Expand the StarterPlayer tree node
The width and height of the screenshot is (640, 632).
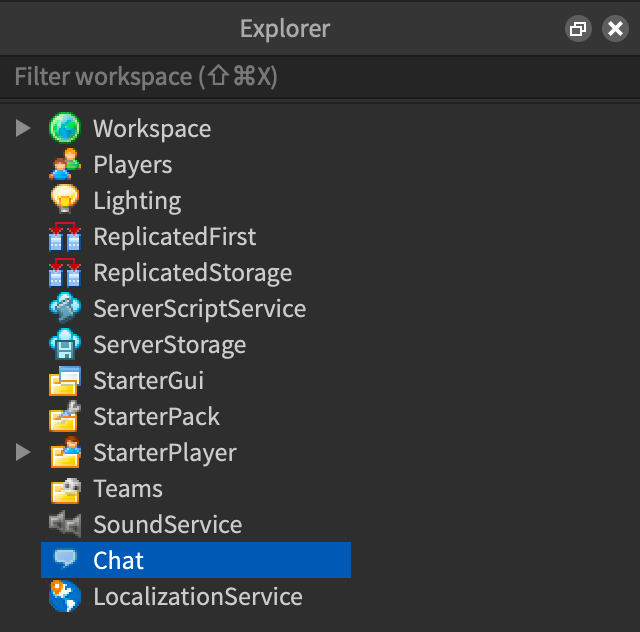pyautogui.click(x=24, y=453)
